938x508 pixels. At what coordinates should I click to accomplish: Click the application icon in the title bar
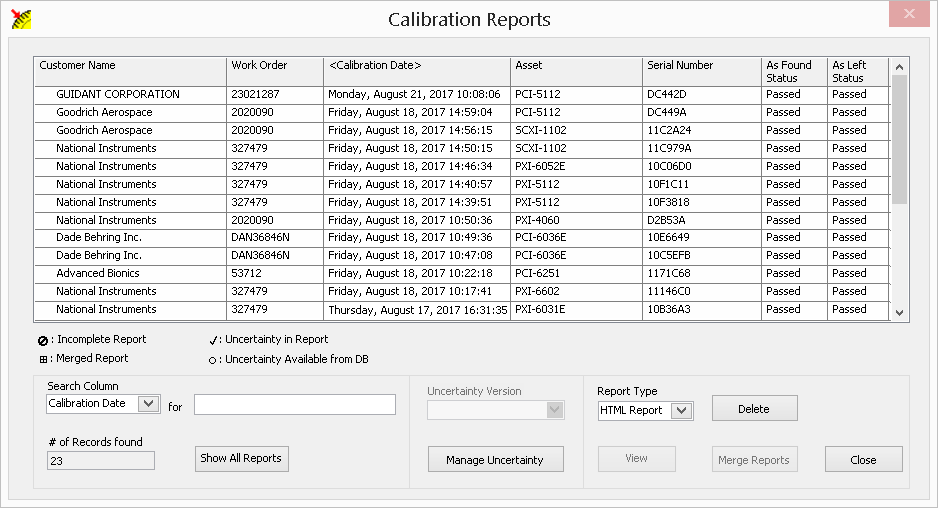point(20,18)
